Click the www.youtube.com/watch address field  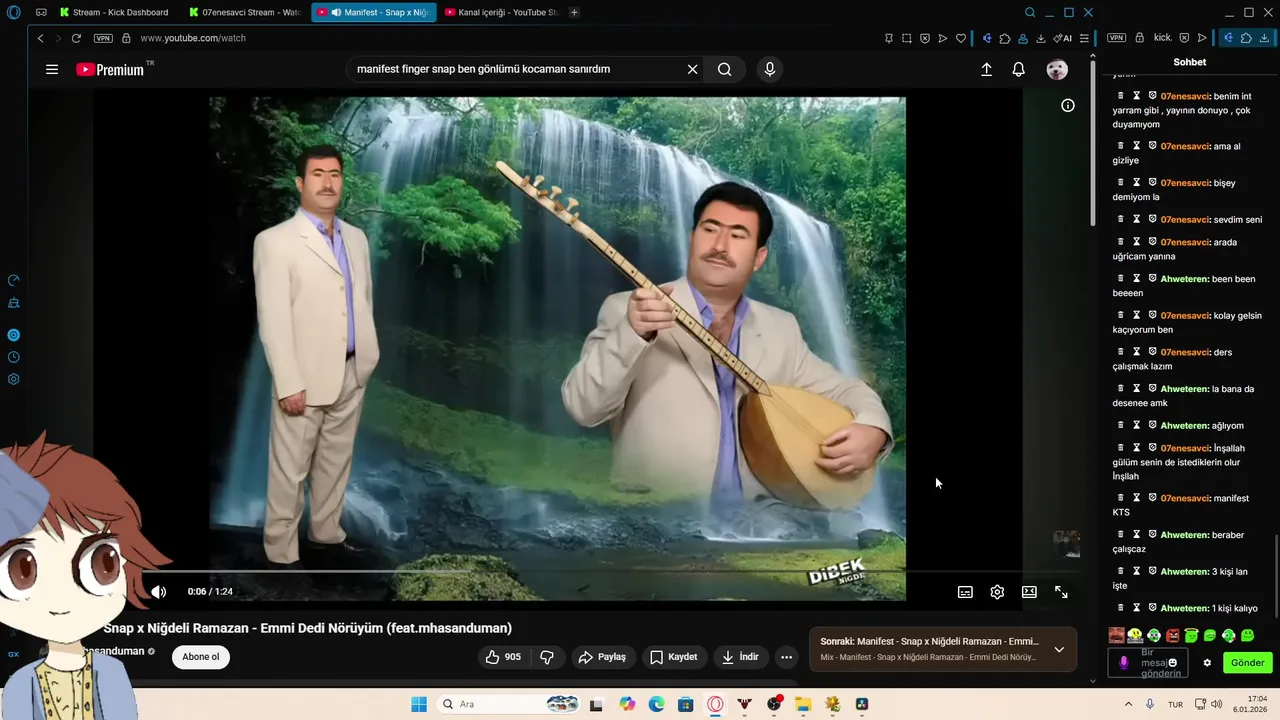point(193,38)
